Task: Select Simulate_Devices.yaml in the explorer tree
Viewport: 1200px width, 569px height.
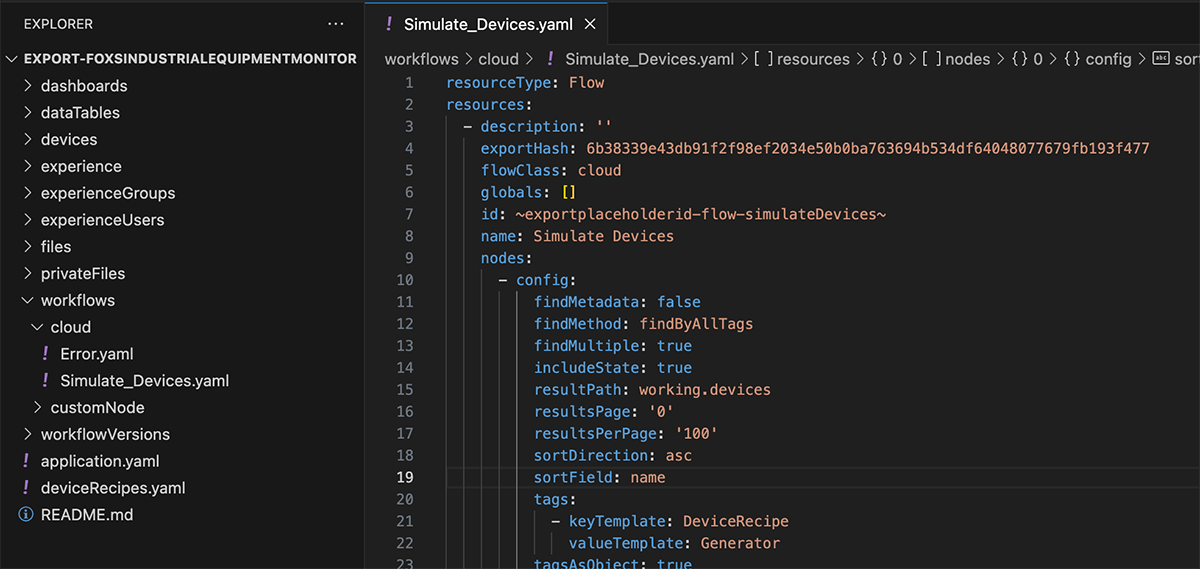Action: (145, 381)
